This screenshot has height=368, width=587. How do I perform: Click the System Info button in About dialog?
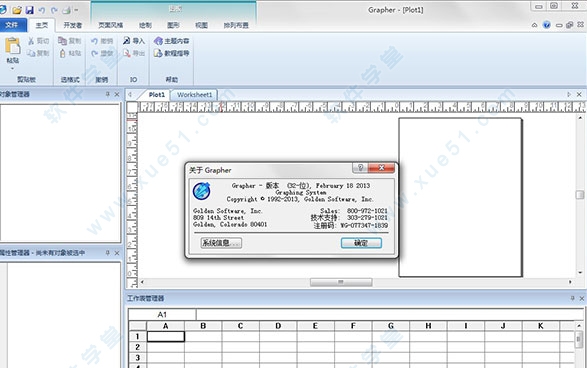pyautogui.click(x=221, y=243)
